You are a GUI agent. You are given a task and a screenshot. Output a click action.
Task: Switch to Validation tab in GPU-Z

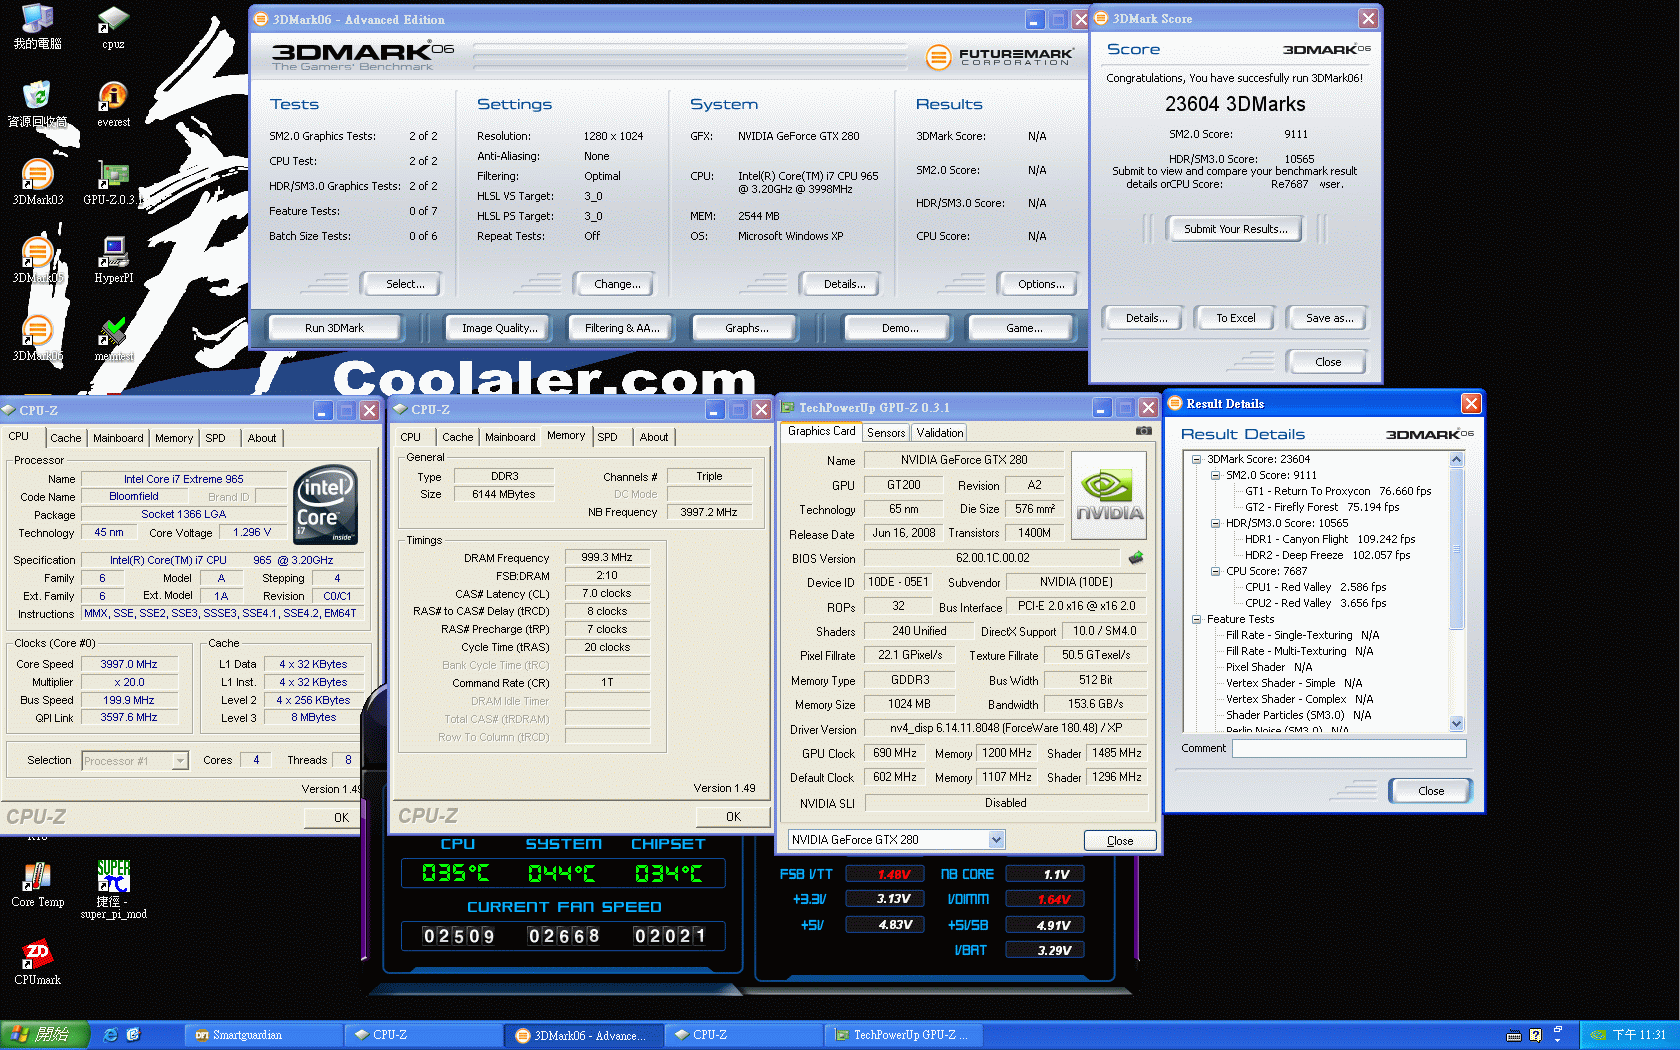pos(940,433)
